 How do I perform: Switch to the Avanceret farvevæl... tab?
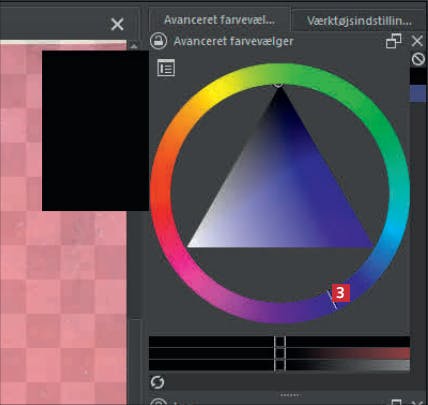point(219,20)
